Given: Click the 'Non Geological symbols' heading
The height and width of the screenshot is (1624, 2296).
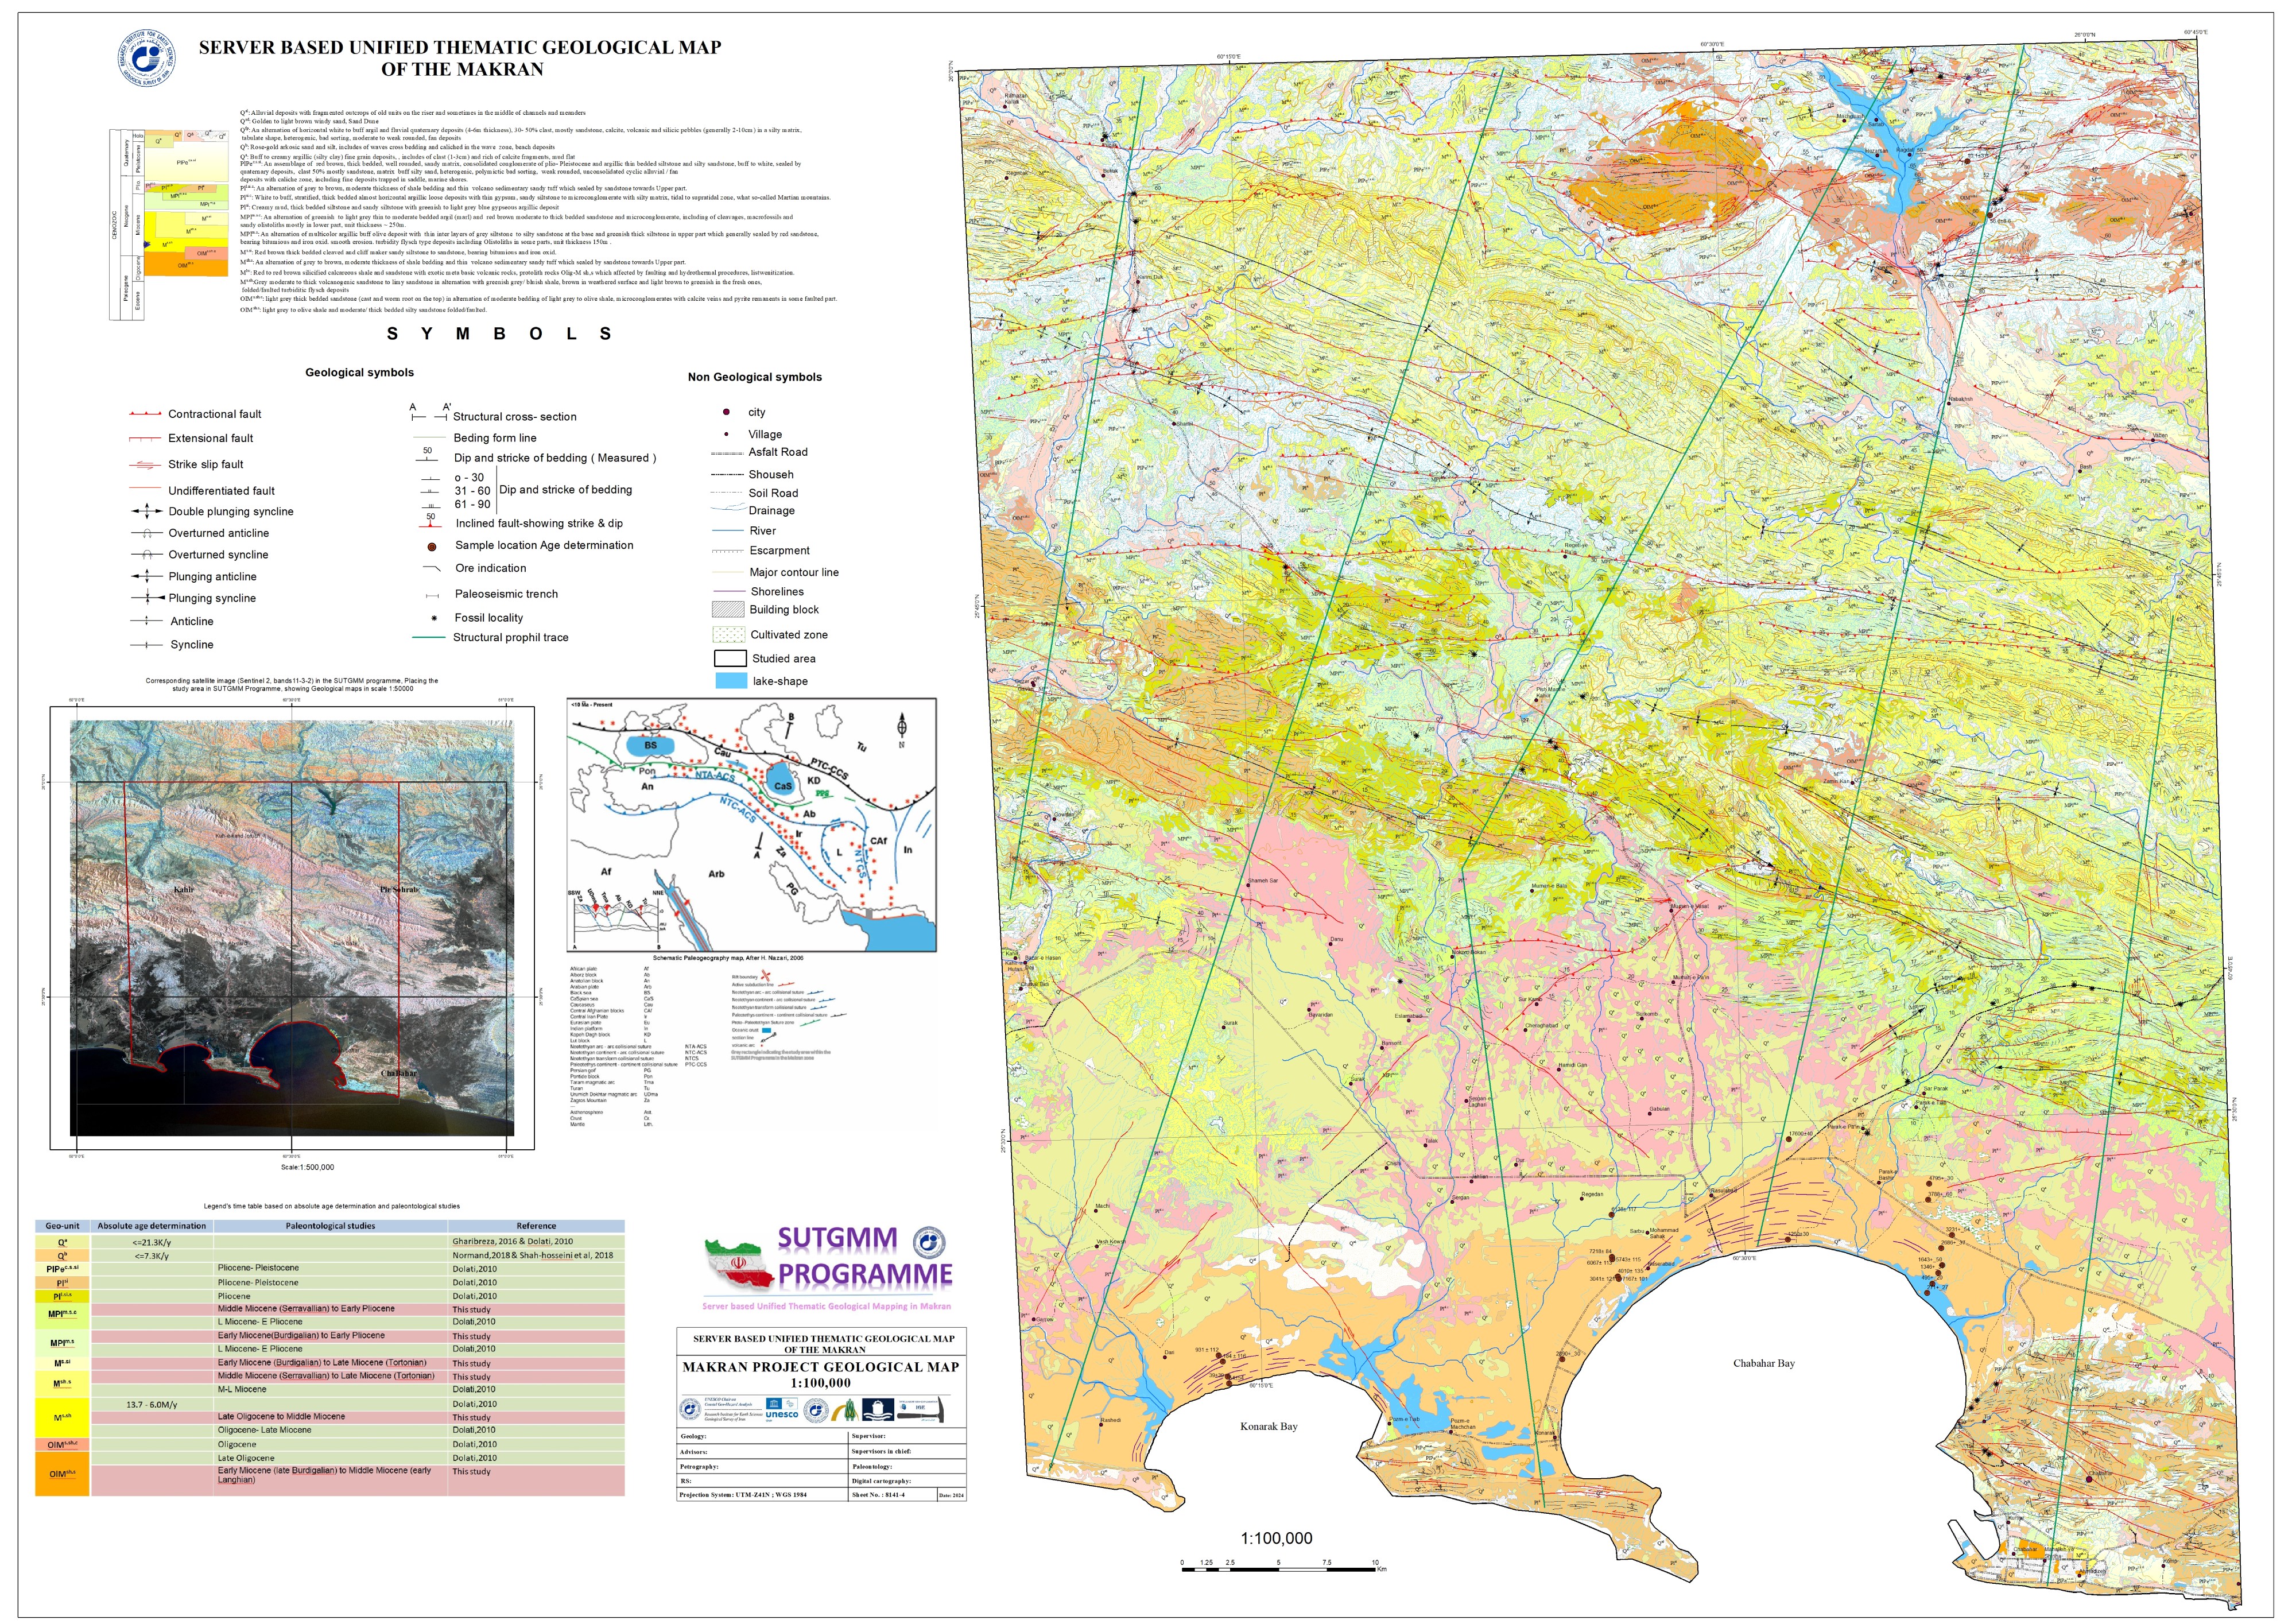Looking at the screenshot, I should pyautogui.click(x=755, y=377).
